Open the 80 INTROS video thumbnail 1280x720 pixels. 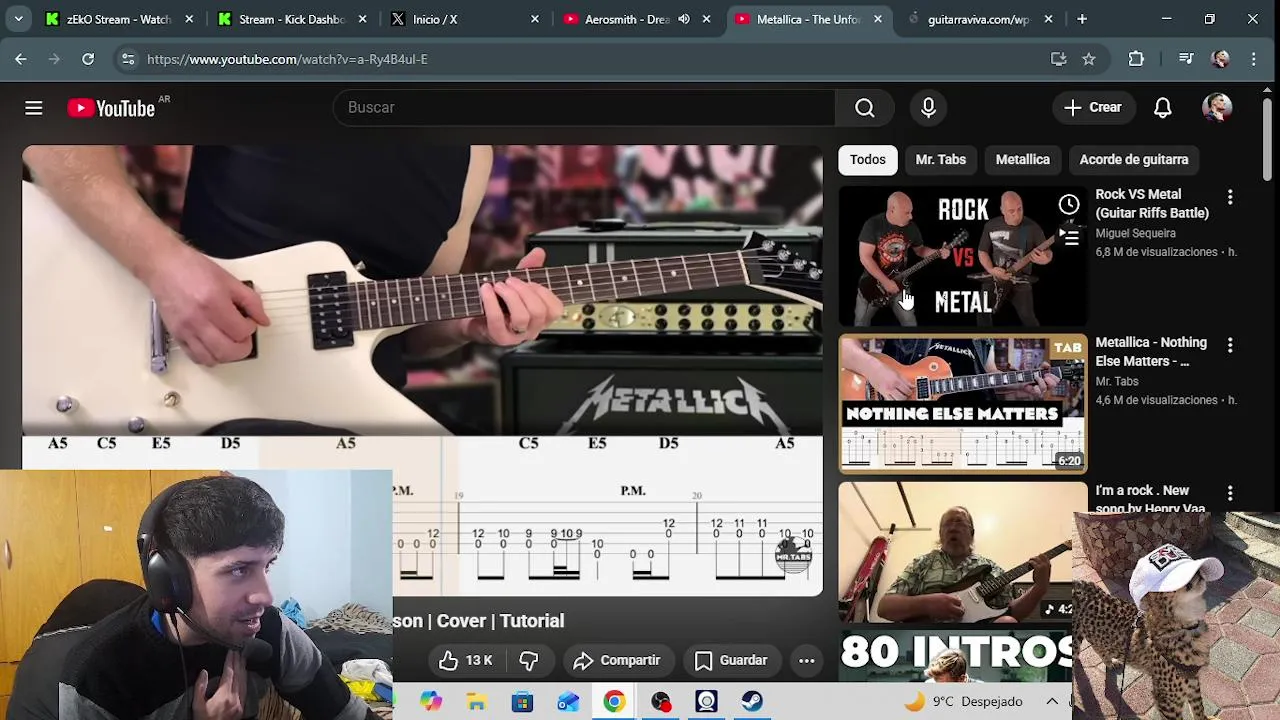(x=955, y=656)
